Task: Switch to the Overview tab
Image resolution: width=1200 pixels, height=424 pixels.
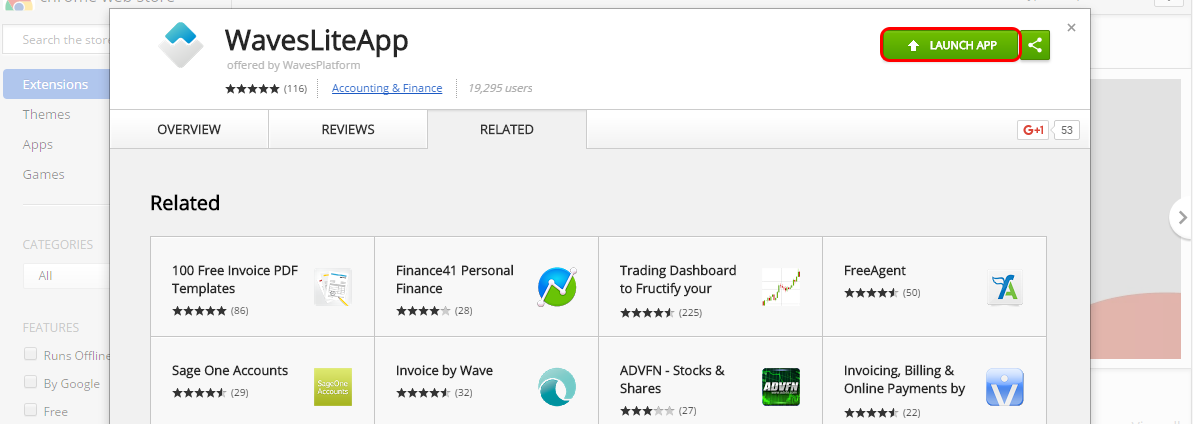Action: point(189,130)
